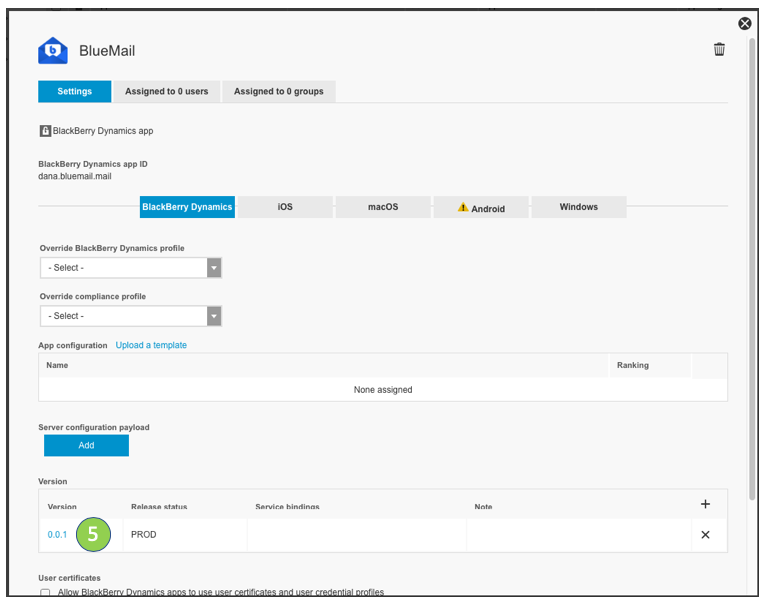The height and width of the screenshot is (606, 770).
Task: Click the BlueMail app envelope icon
Action: [x=52, y=50]
